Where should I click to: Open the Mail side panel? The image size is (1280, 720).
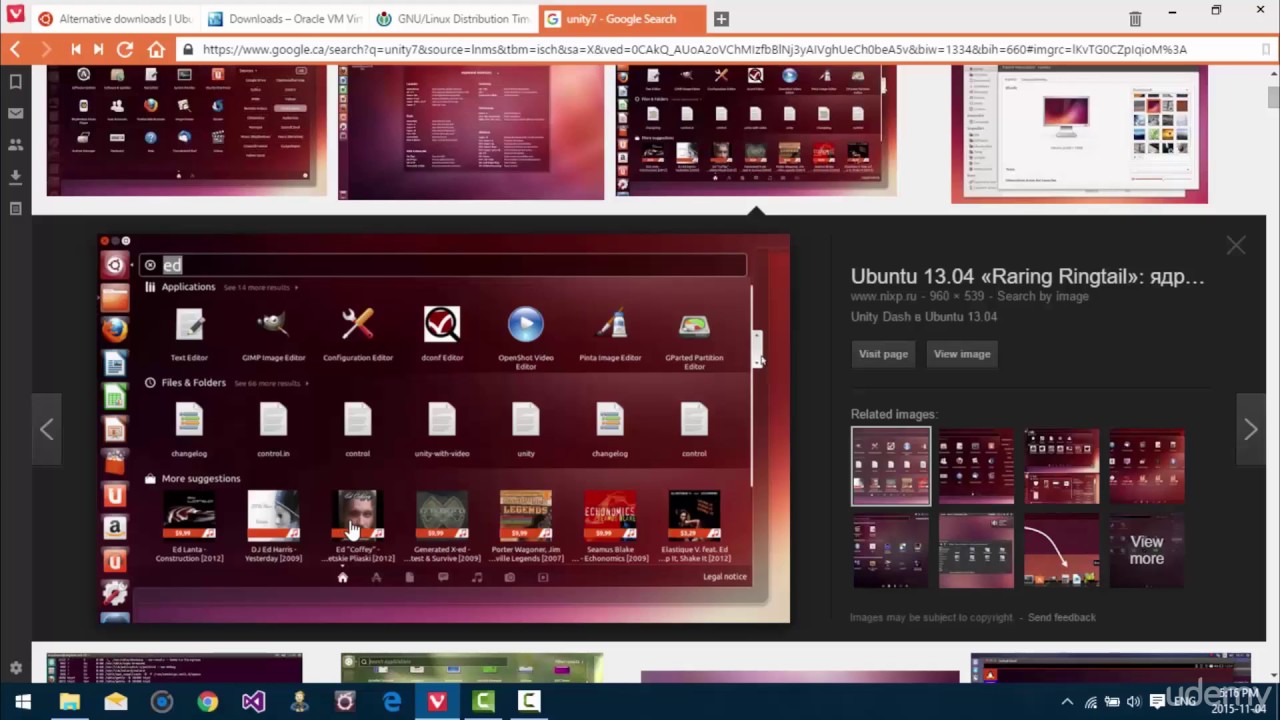point(15,113)
